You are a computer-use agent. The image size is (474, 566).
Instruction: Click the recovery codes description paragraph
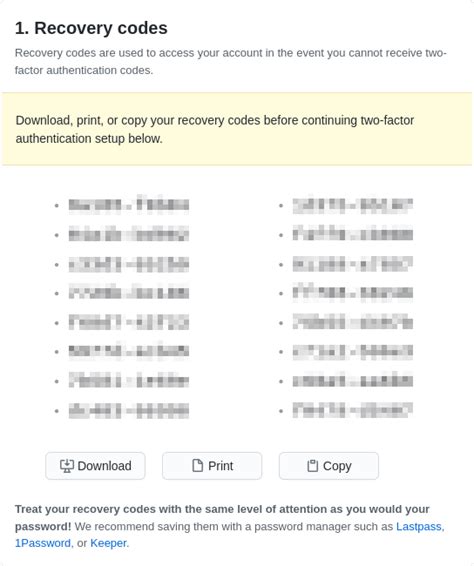231,61
